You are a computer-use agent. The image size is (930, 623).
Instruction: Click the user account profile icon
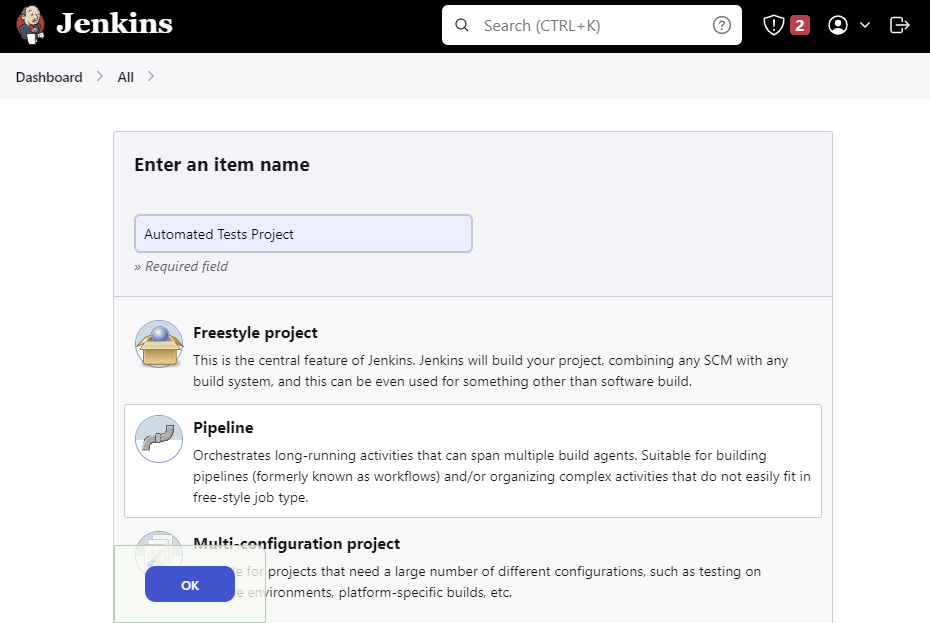point(838,26)
